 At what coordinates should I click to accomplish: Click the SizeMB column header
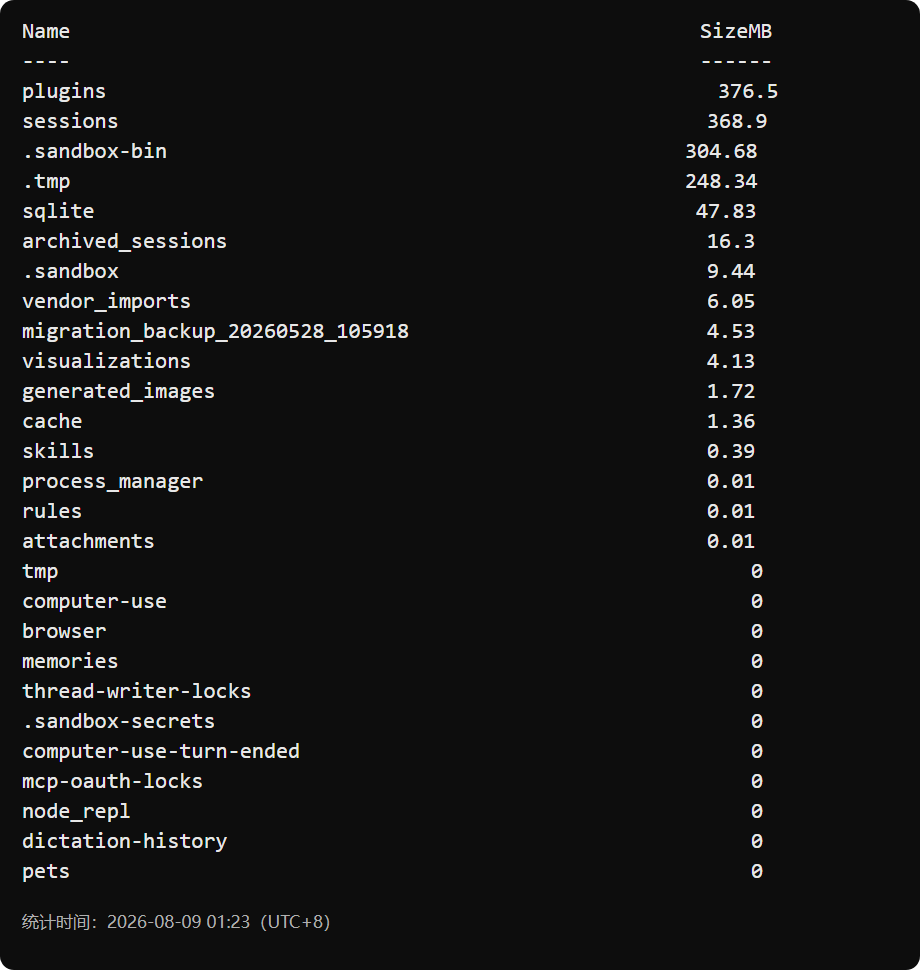[736, 32]
